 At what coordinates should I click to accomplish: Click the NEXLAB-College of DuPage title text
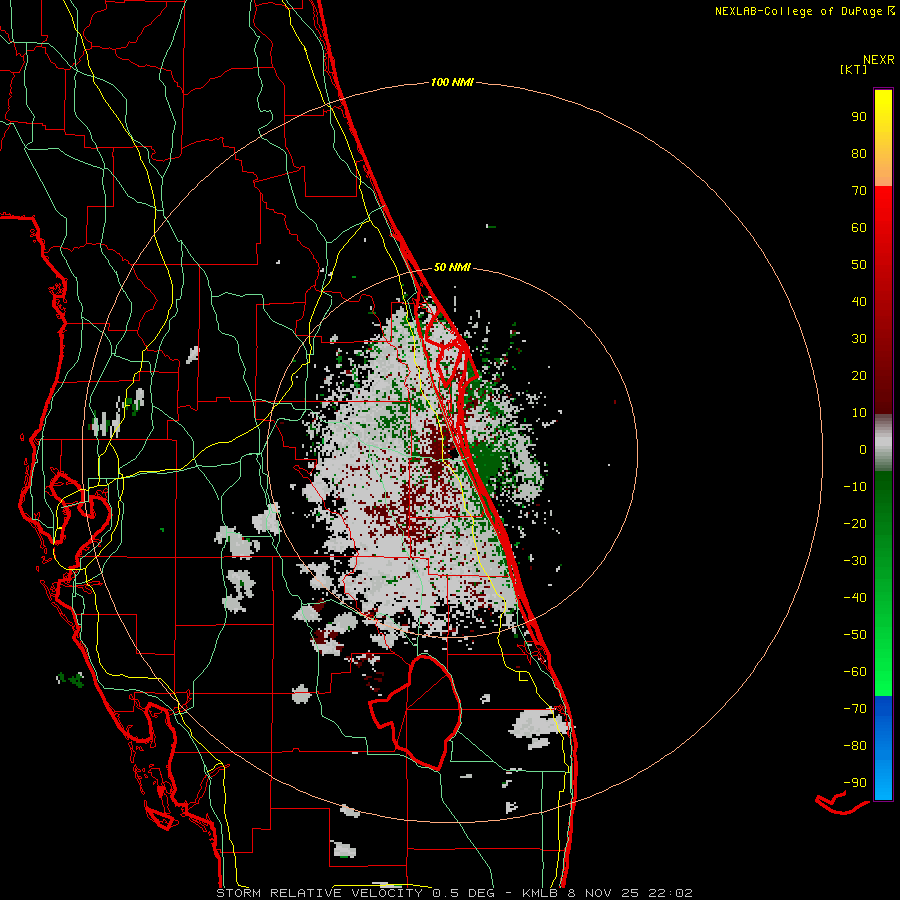[798, 11]
